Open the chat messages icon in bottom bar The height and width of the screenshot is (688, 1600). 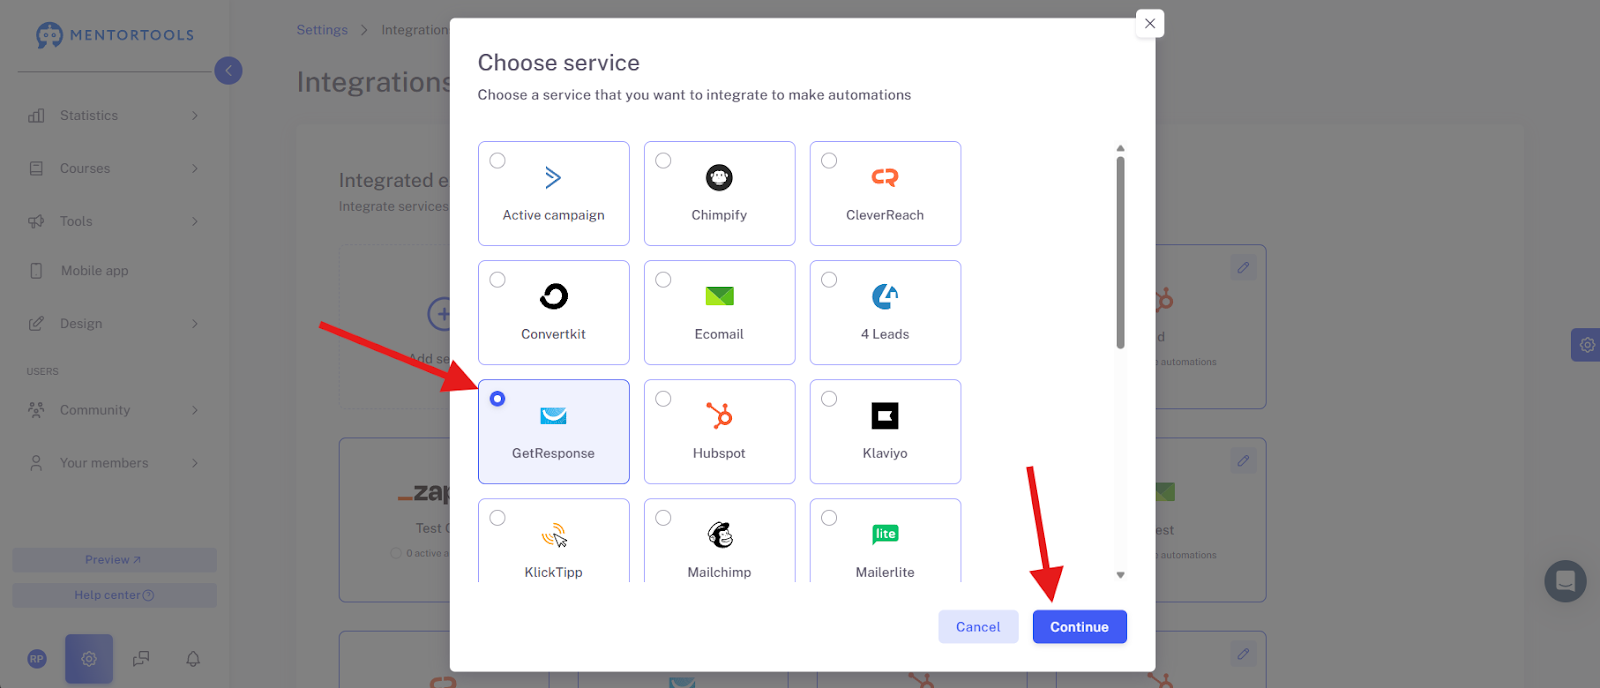[x=141, y=659]
